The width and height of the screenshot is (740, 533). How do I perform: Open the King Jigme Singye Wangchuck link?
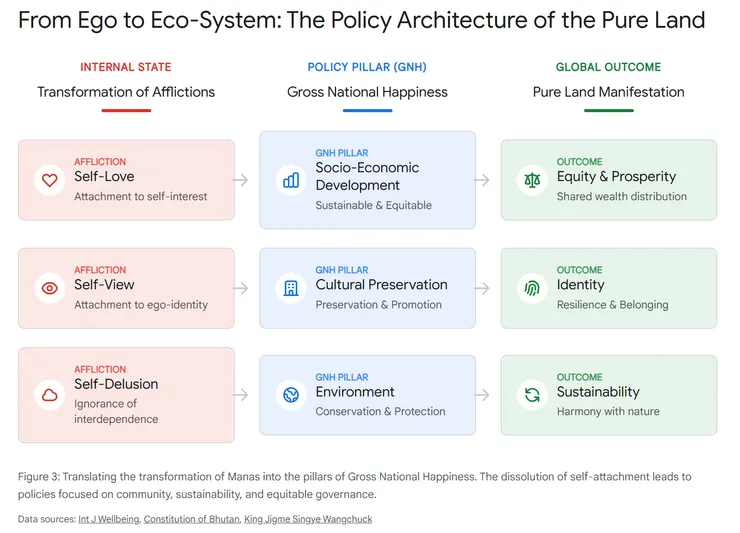[x=310, y=519]
